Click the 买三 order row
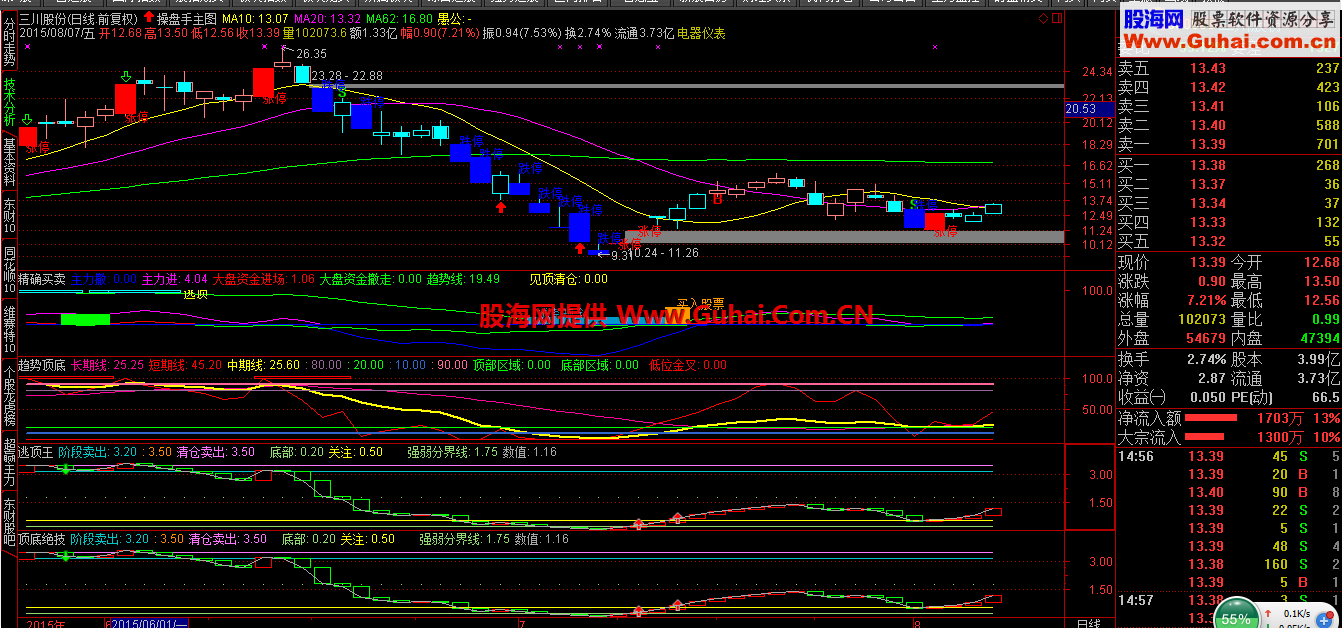Screen dimensions: 1342x628 pyautogui.click(x=1228, y=203)
